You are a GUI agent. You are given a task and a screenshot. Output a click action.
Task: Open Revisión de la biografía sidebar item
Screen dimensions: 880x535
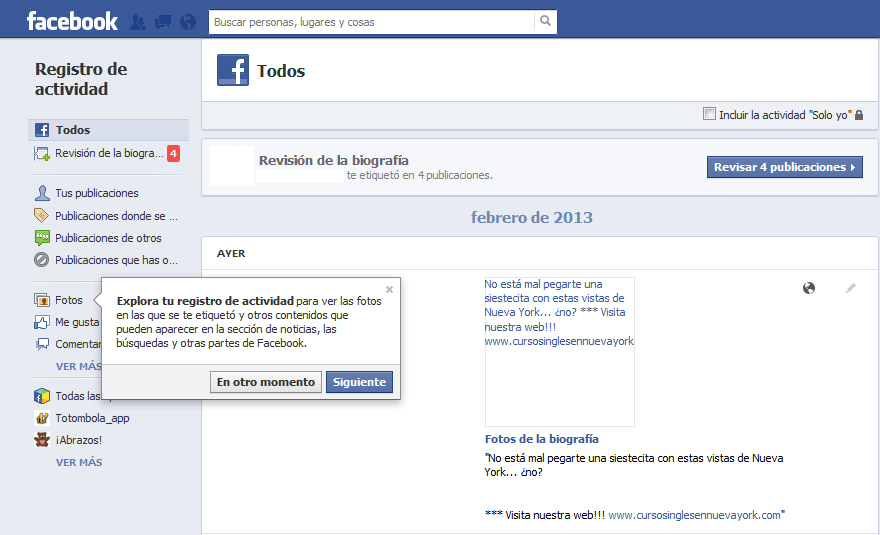point(109,153)
